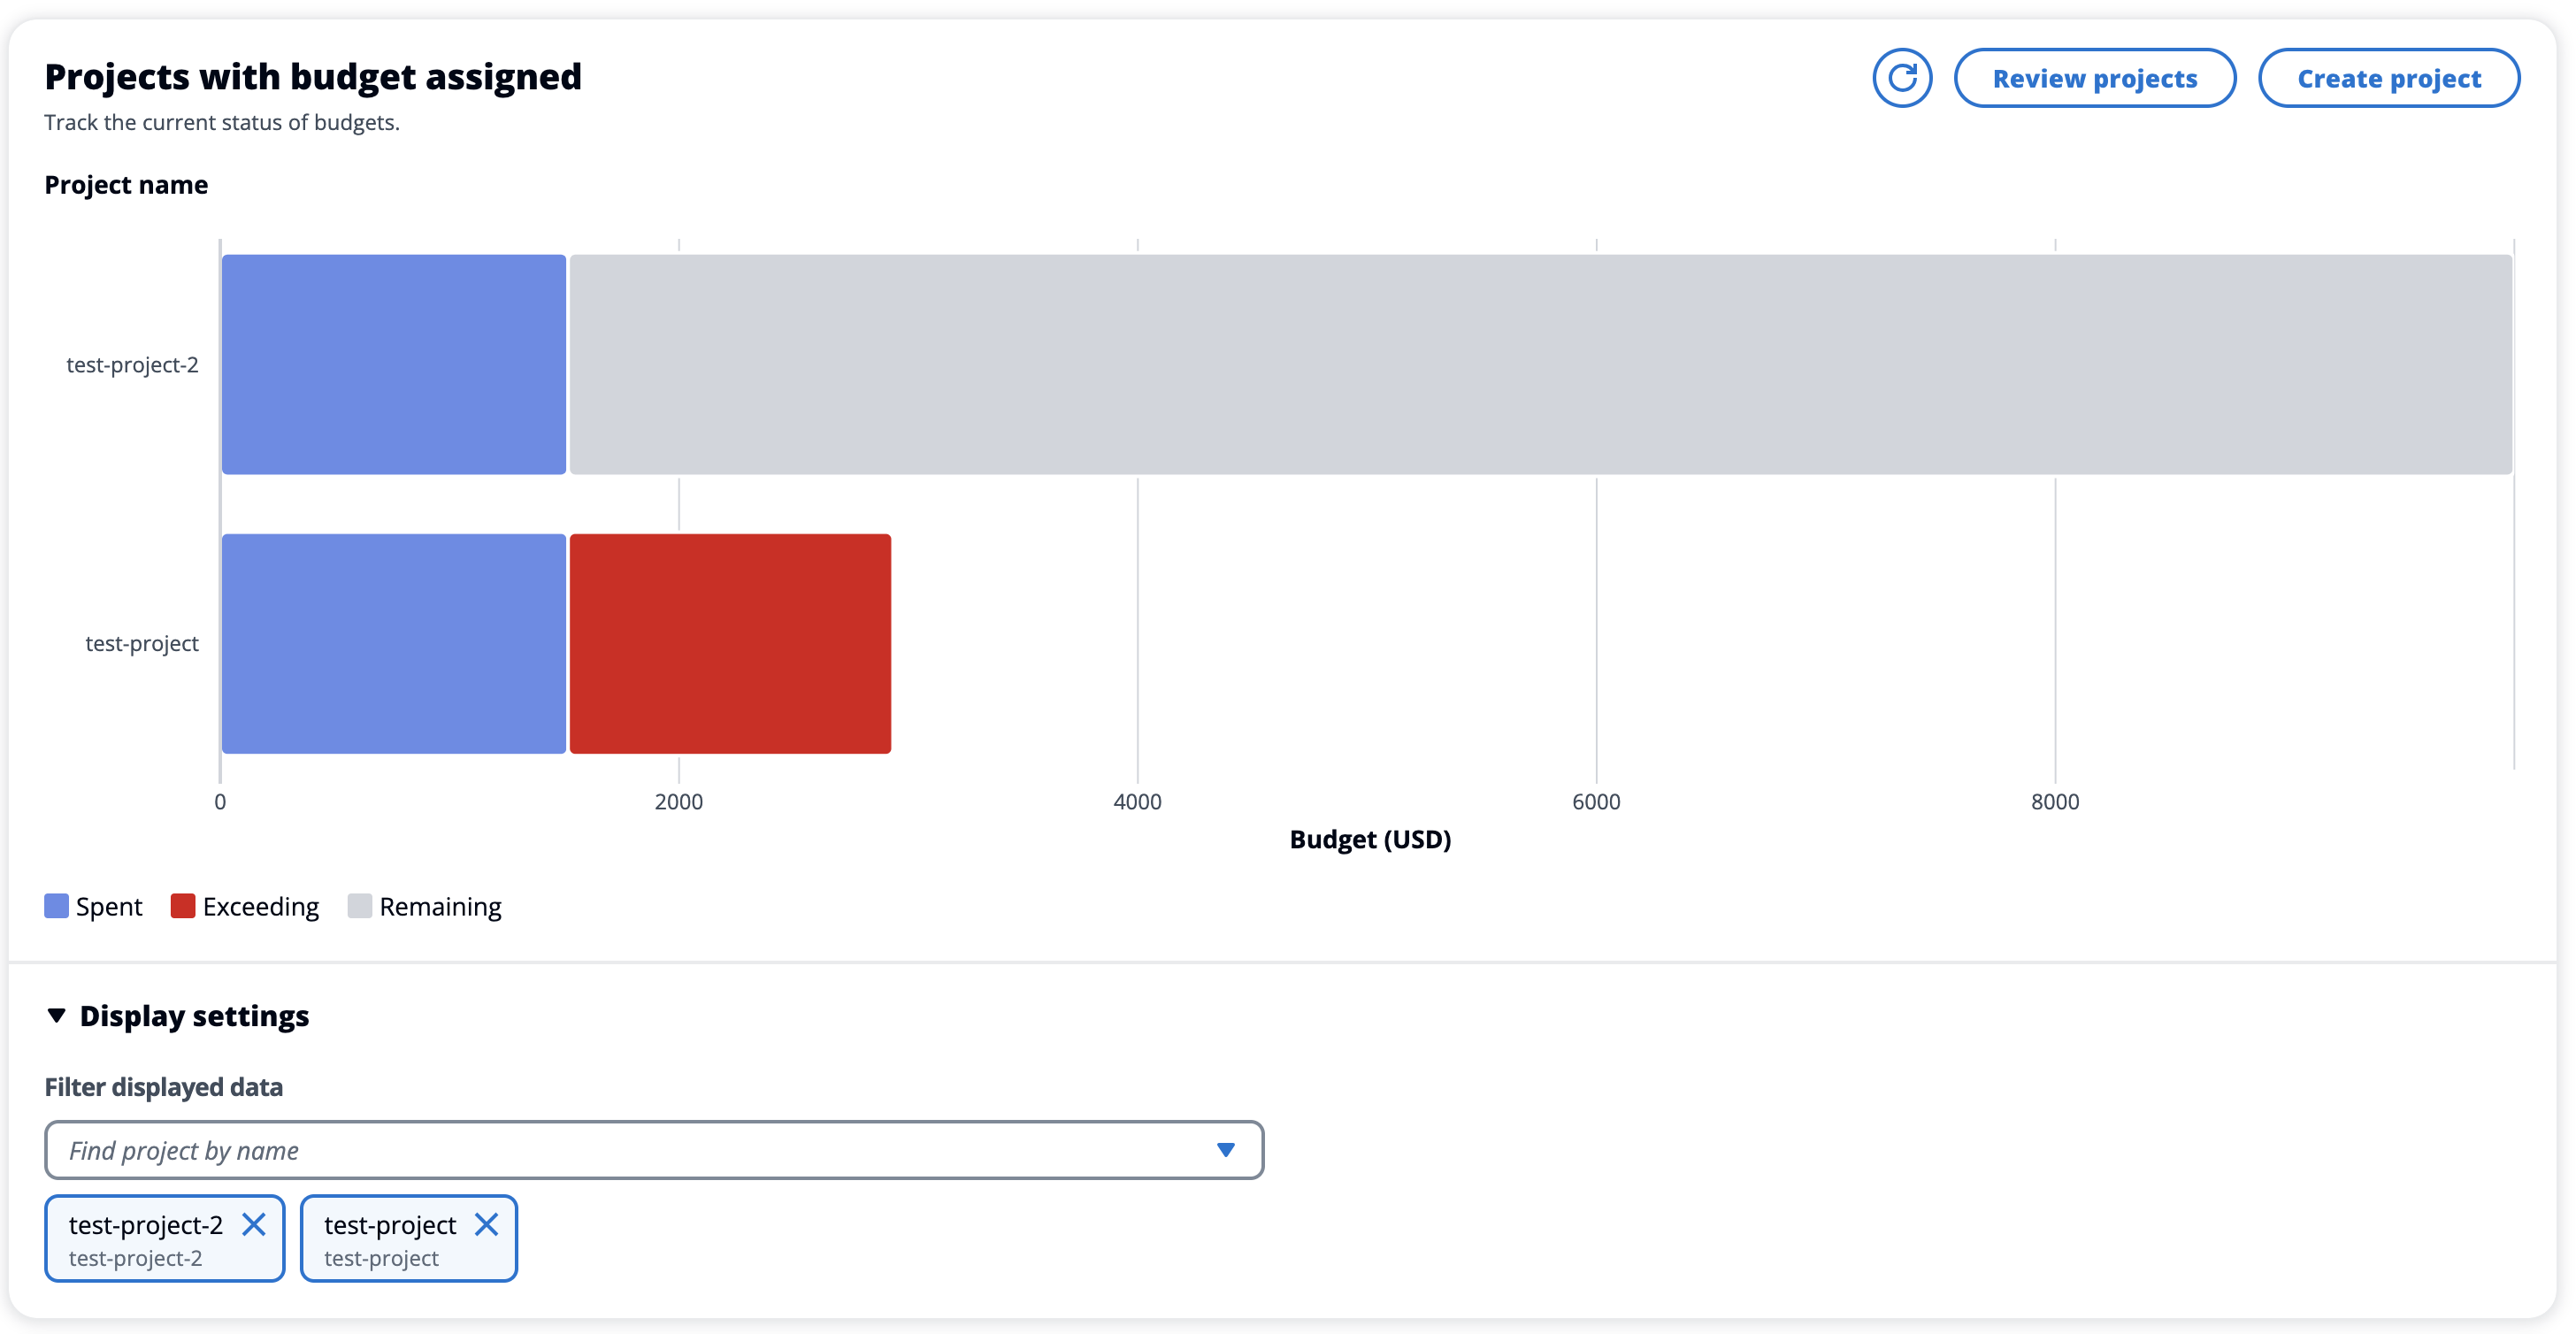Open Review projects
Image resolution: width=2576 pixels, height=1334 pixels.
point(2095,77)
